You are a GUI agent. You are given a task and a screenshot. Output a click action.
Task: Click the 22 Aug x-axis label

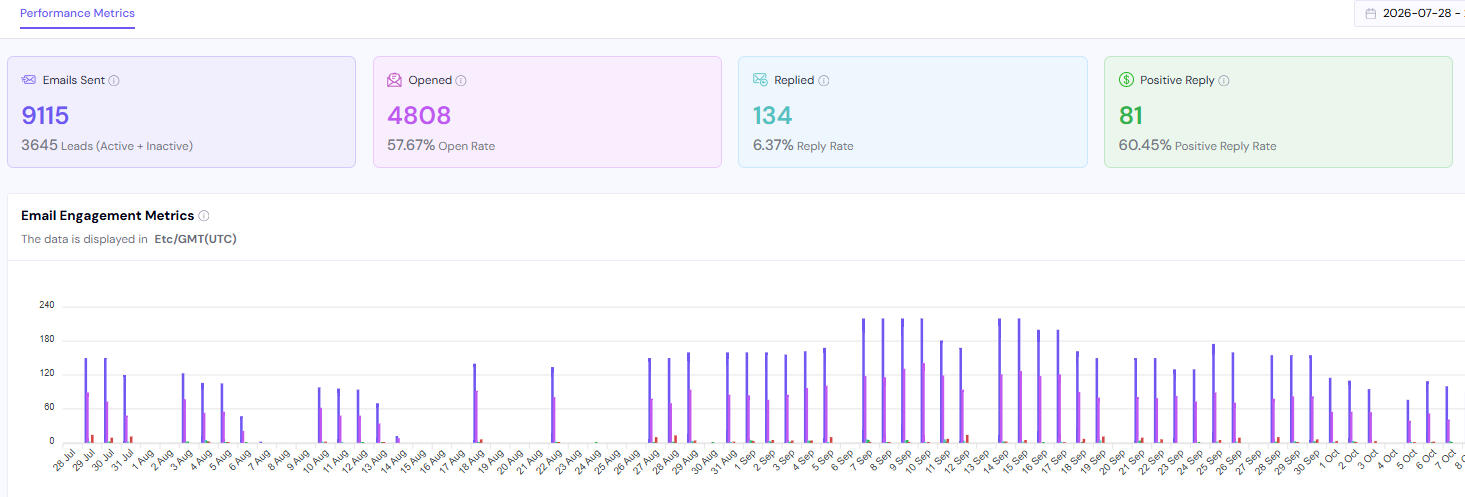click(548, 462)
